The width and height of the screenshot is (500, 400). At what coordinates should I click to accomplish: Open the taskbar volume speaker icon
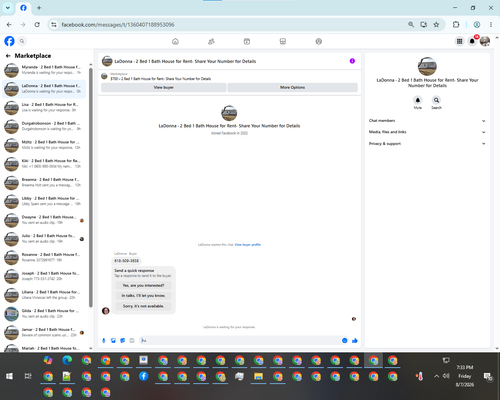(446, 376)
